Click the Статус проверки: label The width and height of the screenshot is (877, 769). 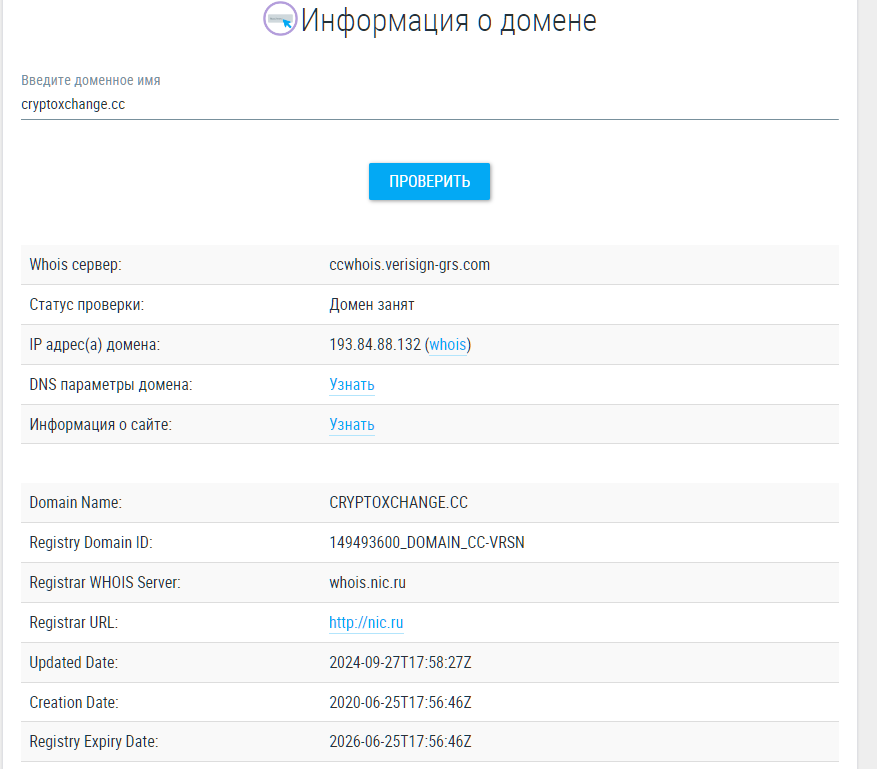coord(87,305)
